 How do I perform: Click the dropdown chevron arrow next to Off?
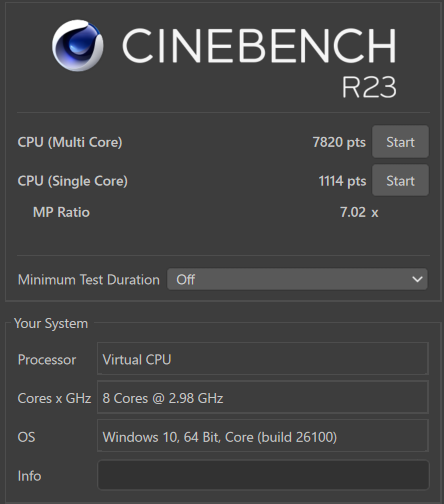coord(417,279)
